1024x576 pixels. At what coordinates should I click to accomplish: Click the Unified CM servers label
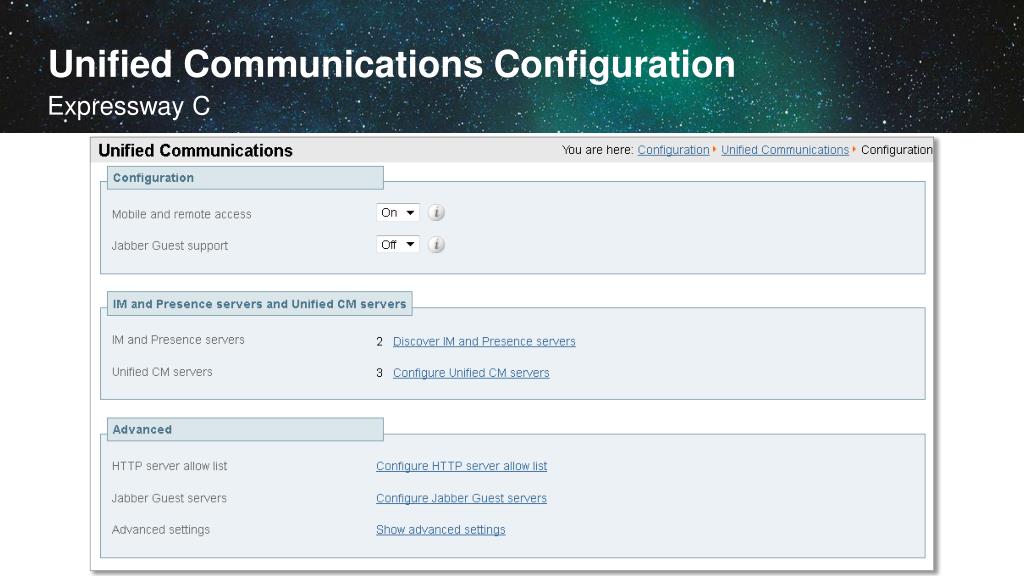(x=162, y=372)
